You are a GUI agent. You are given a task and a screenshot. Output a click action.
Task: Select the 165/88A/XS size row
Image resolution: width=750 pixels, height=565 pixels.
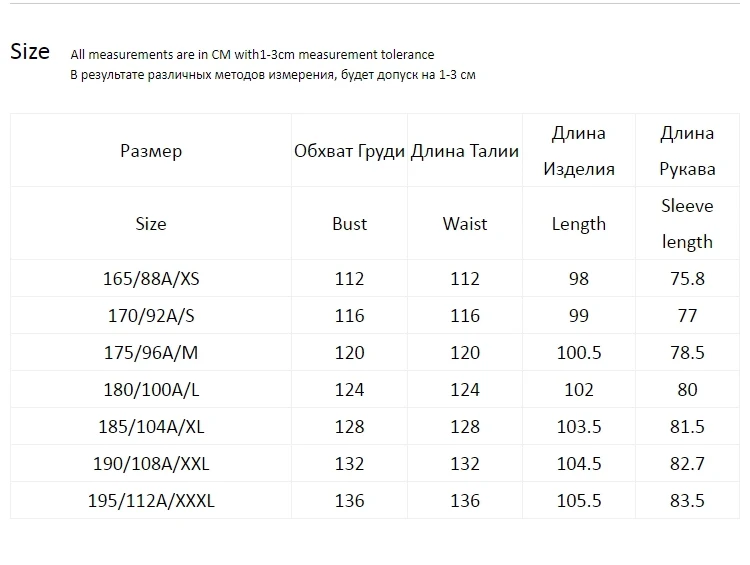point(375,278)
